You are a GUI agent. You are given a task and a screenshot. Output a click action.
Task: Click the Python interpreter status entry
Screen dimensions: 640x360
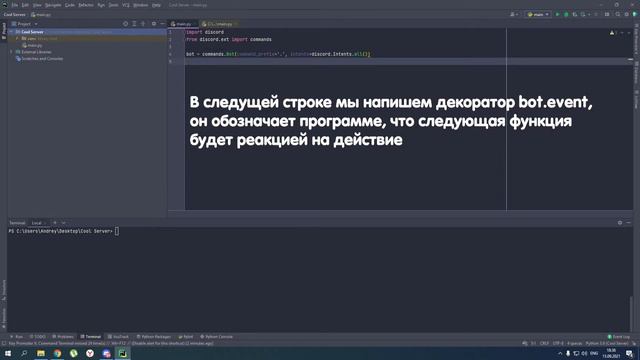pos(607,343)
